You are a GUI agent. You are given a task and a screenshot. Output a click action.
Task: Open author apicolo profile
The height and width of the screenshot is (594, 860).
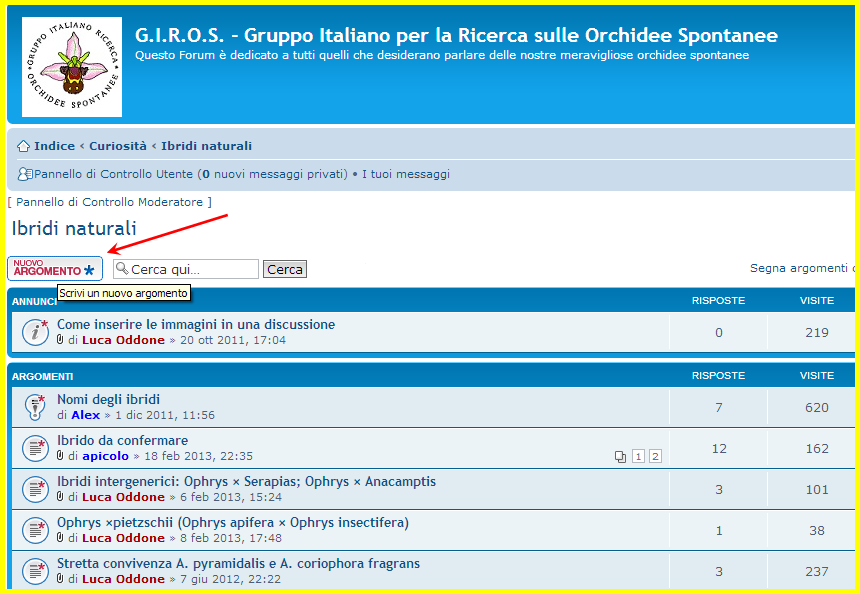click(x=105, y=456)
